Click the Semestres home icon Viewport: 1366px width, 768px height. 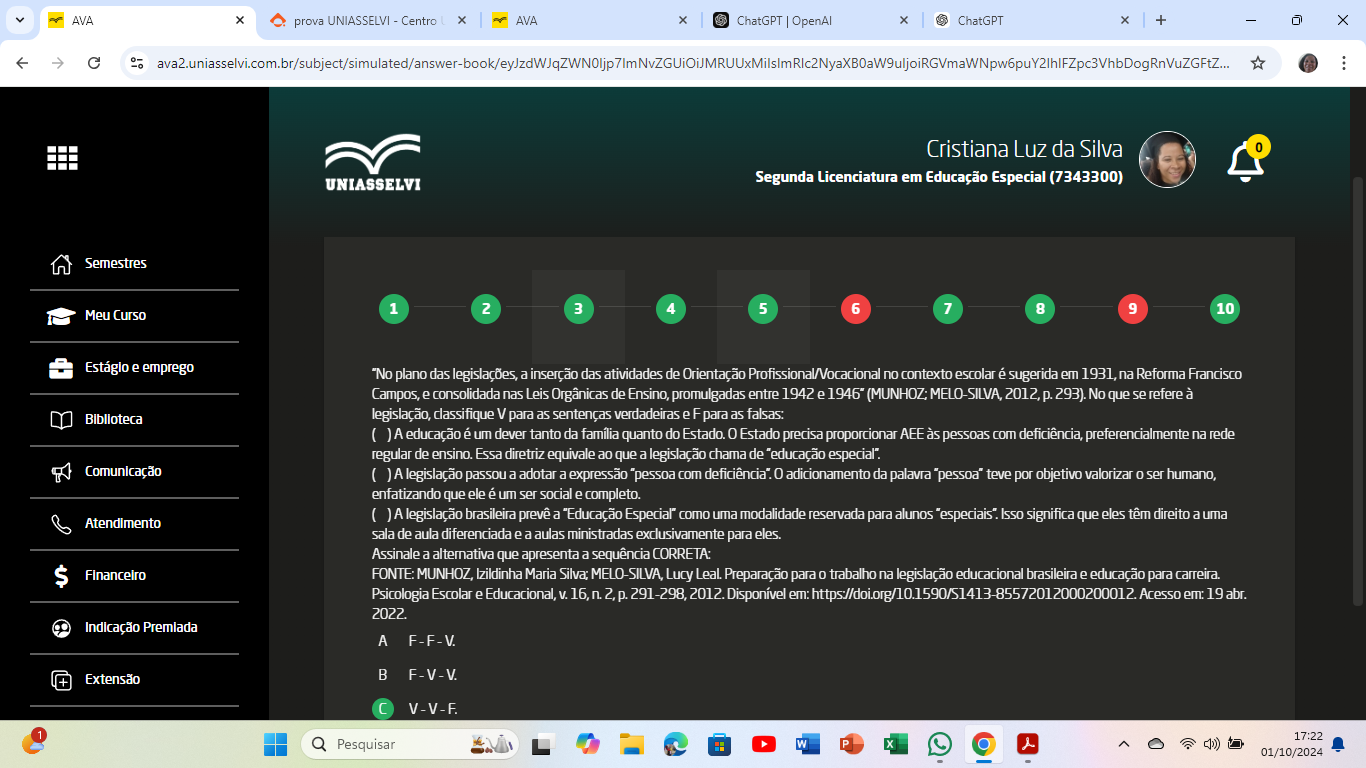61,264
